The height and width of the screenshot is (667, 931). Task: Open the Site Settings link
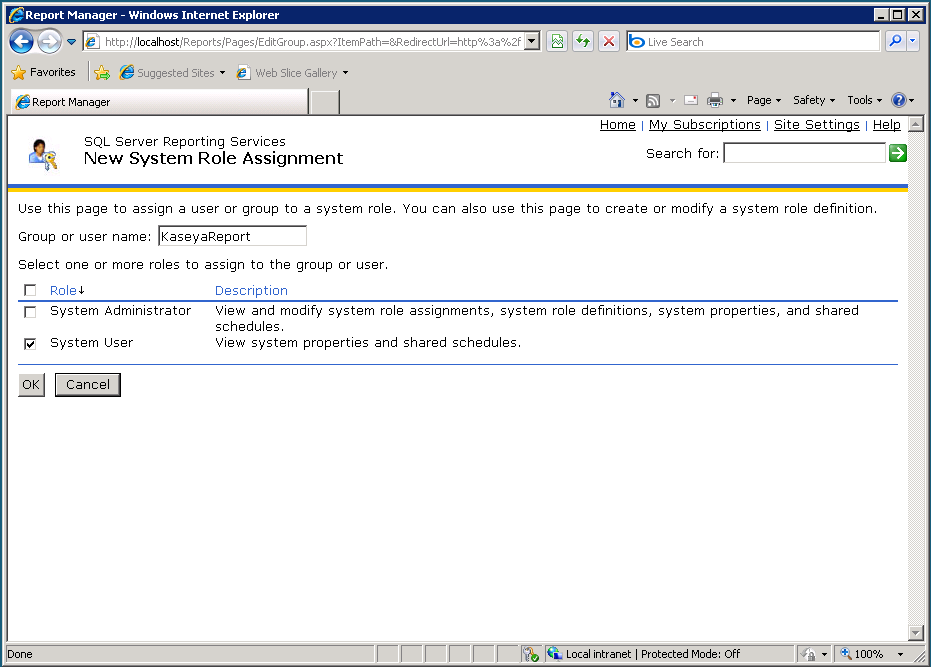click(816, 125)
